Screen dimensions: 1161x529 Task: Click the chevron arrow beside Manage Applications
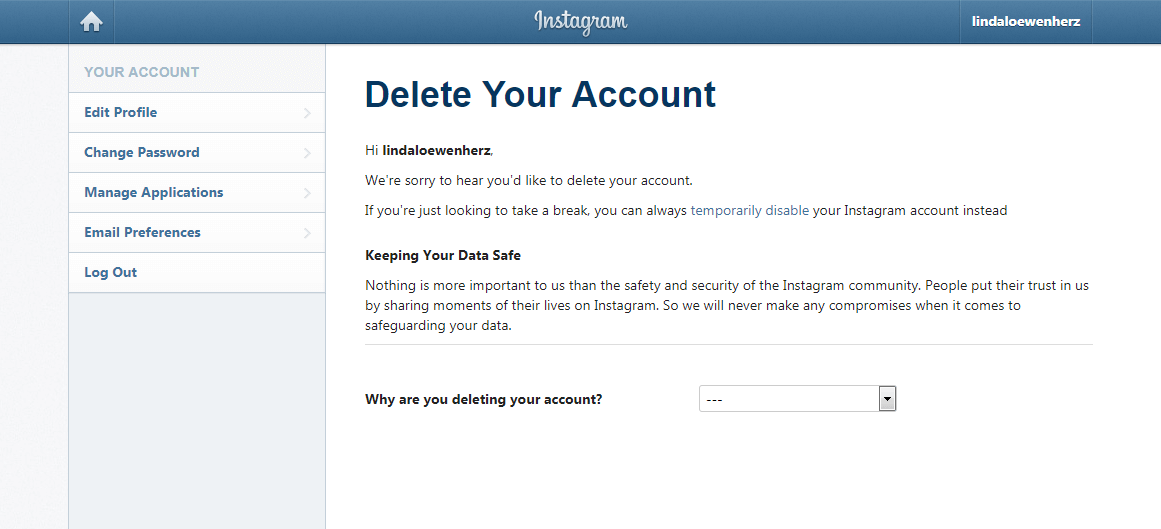[307, 193]
